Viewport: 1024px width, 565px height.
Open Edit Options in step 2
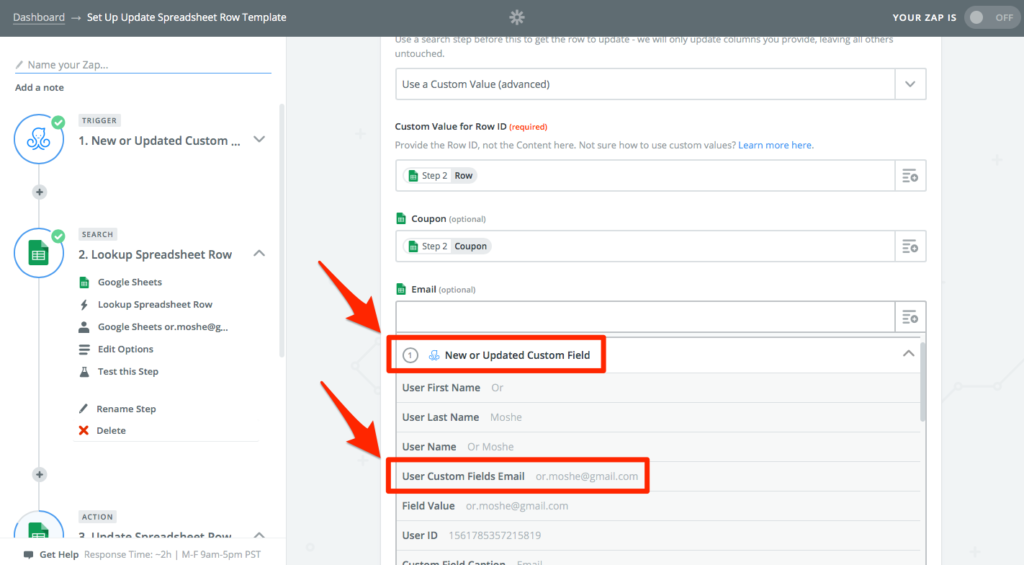click(125, 349)
